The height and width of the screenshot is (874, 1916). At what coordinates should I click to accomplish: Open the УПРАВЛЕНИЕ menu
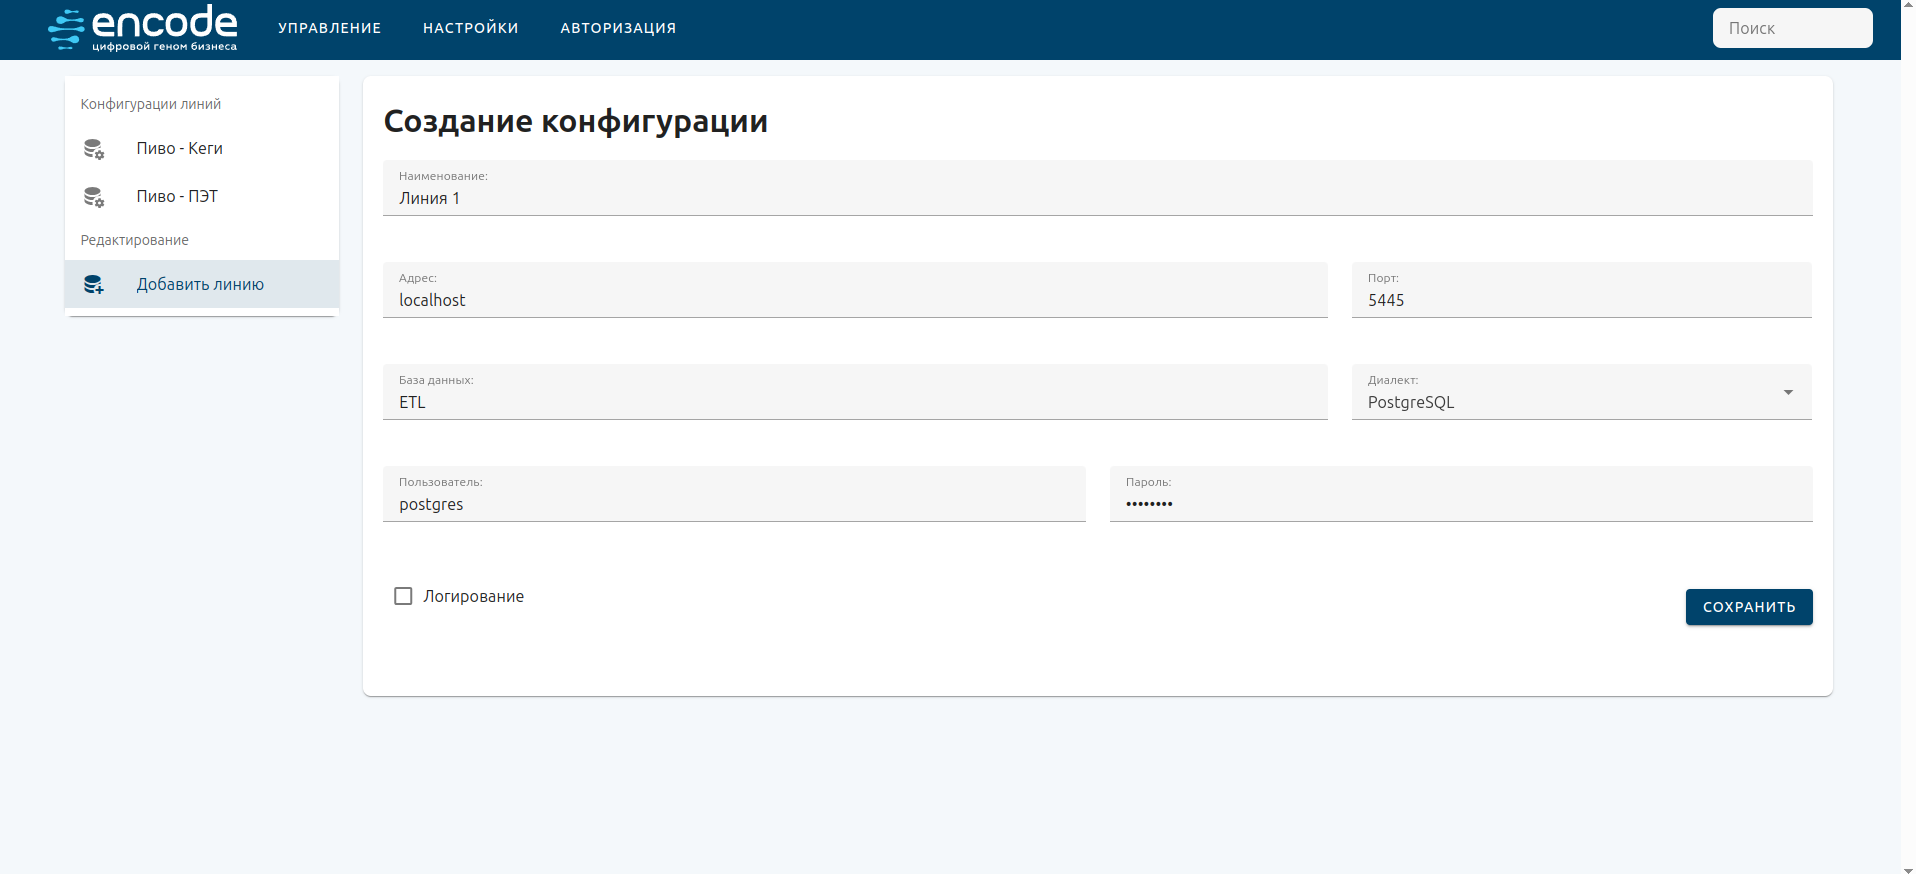(x=329, y=28)
